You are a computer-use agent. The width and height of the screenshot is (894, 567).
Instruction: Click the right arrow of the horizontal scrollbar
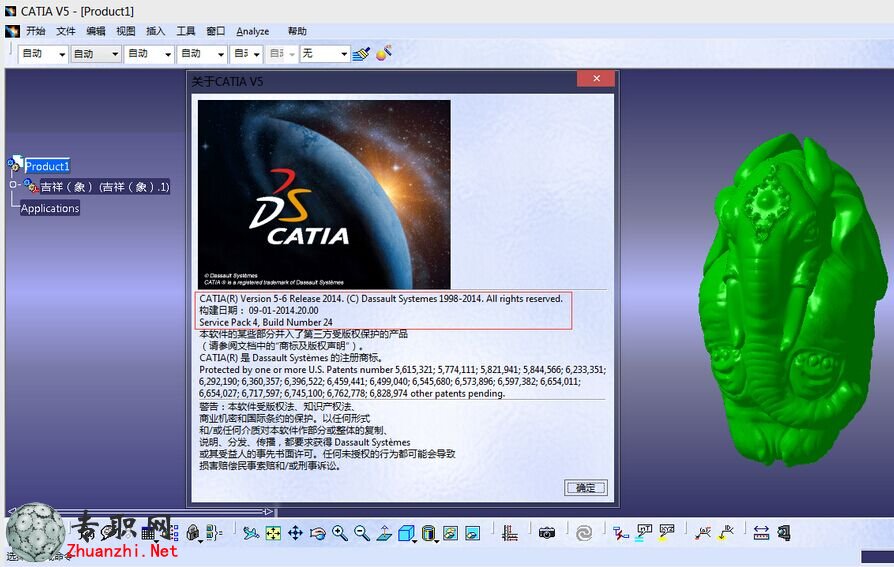[x=269, y=511]
